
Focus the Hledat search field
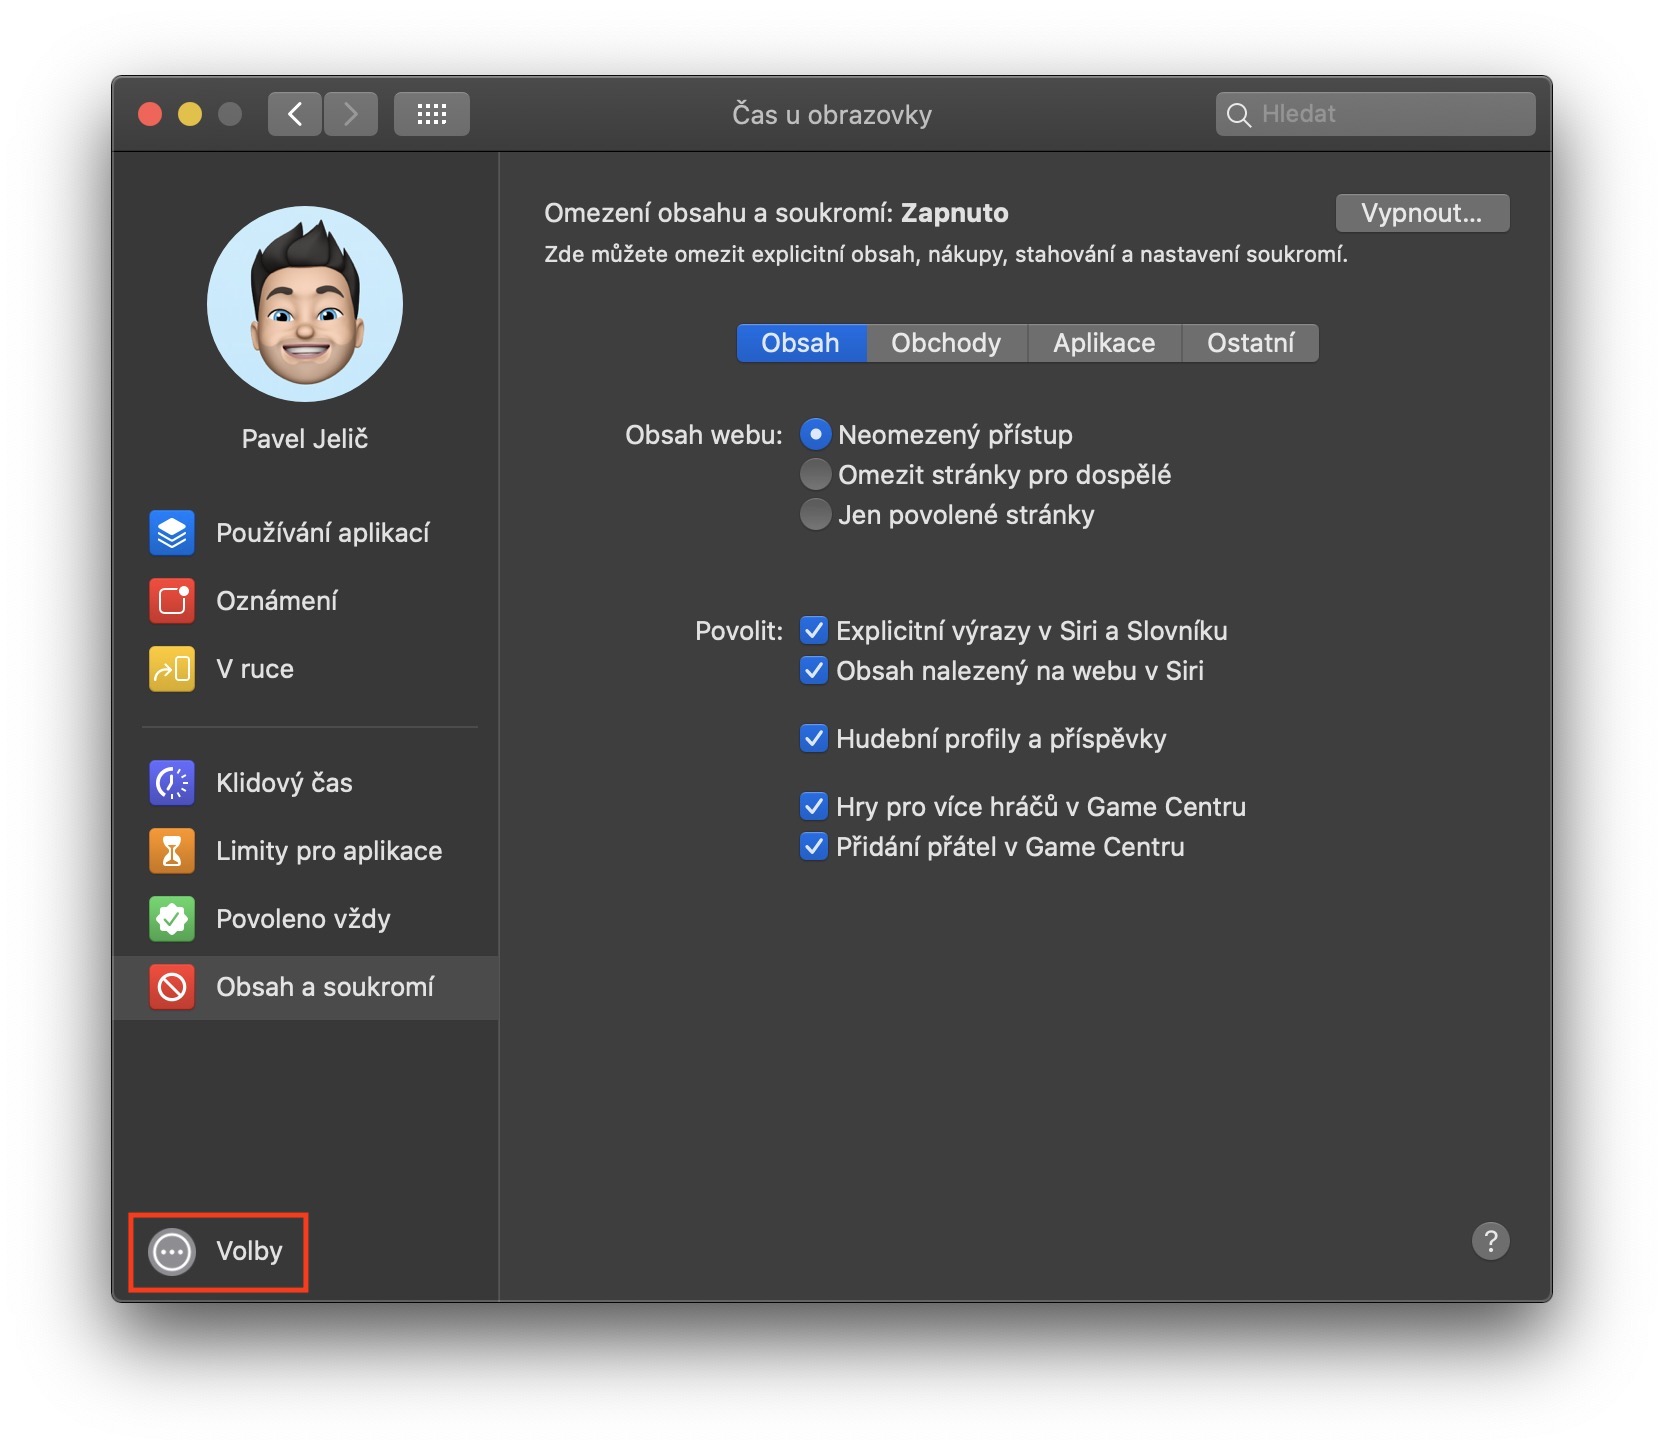coord(1376,114)
